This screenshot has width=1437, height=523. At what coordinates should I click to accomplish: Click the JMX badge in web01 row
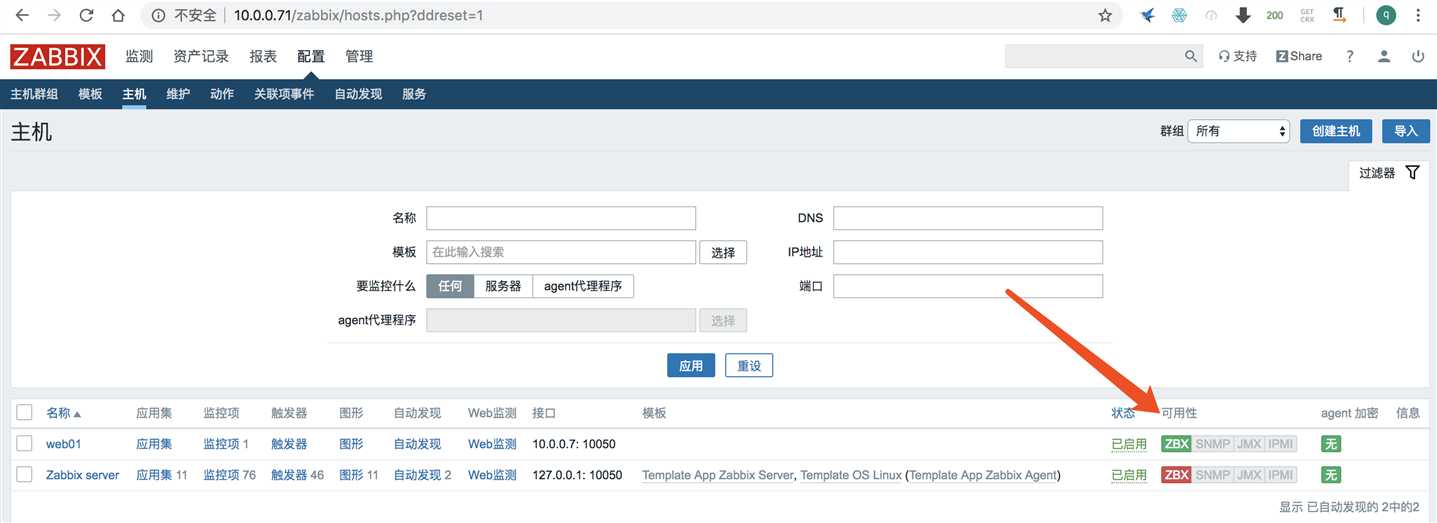(x=1249, y=444)
